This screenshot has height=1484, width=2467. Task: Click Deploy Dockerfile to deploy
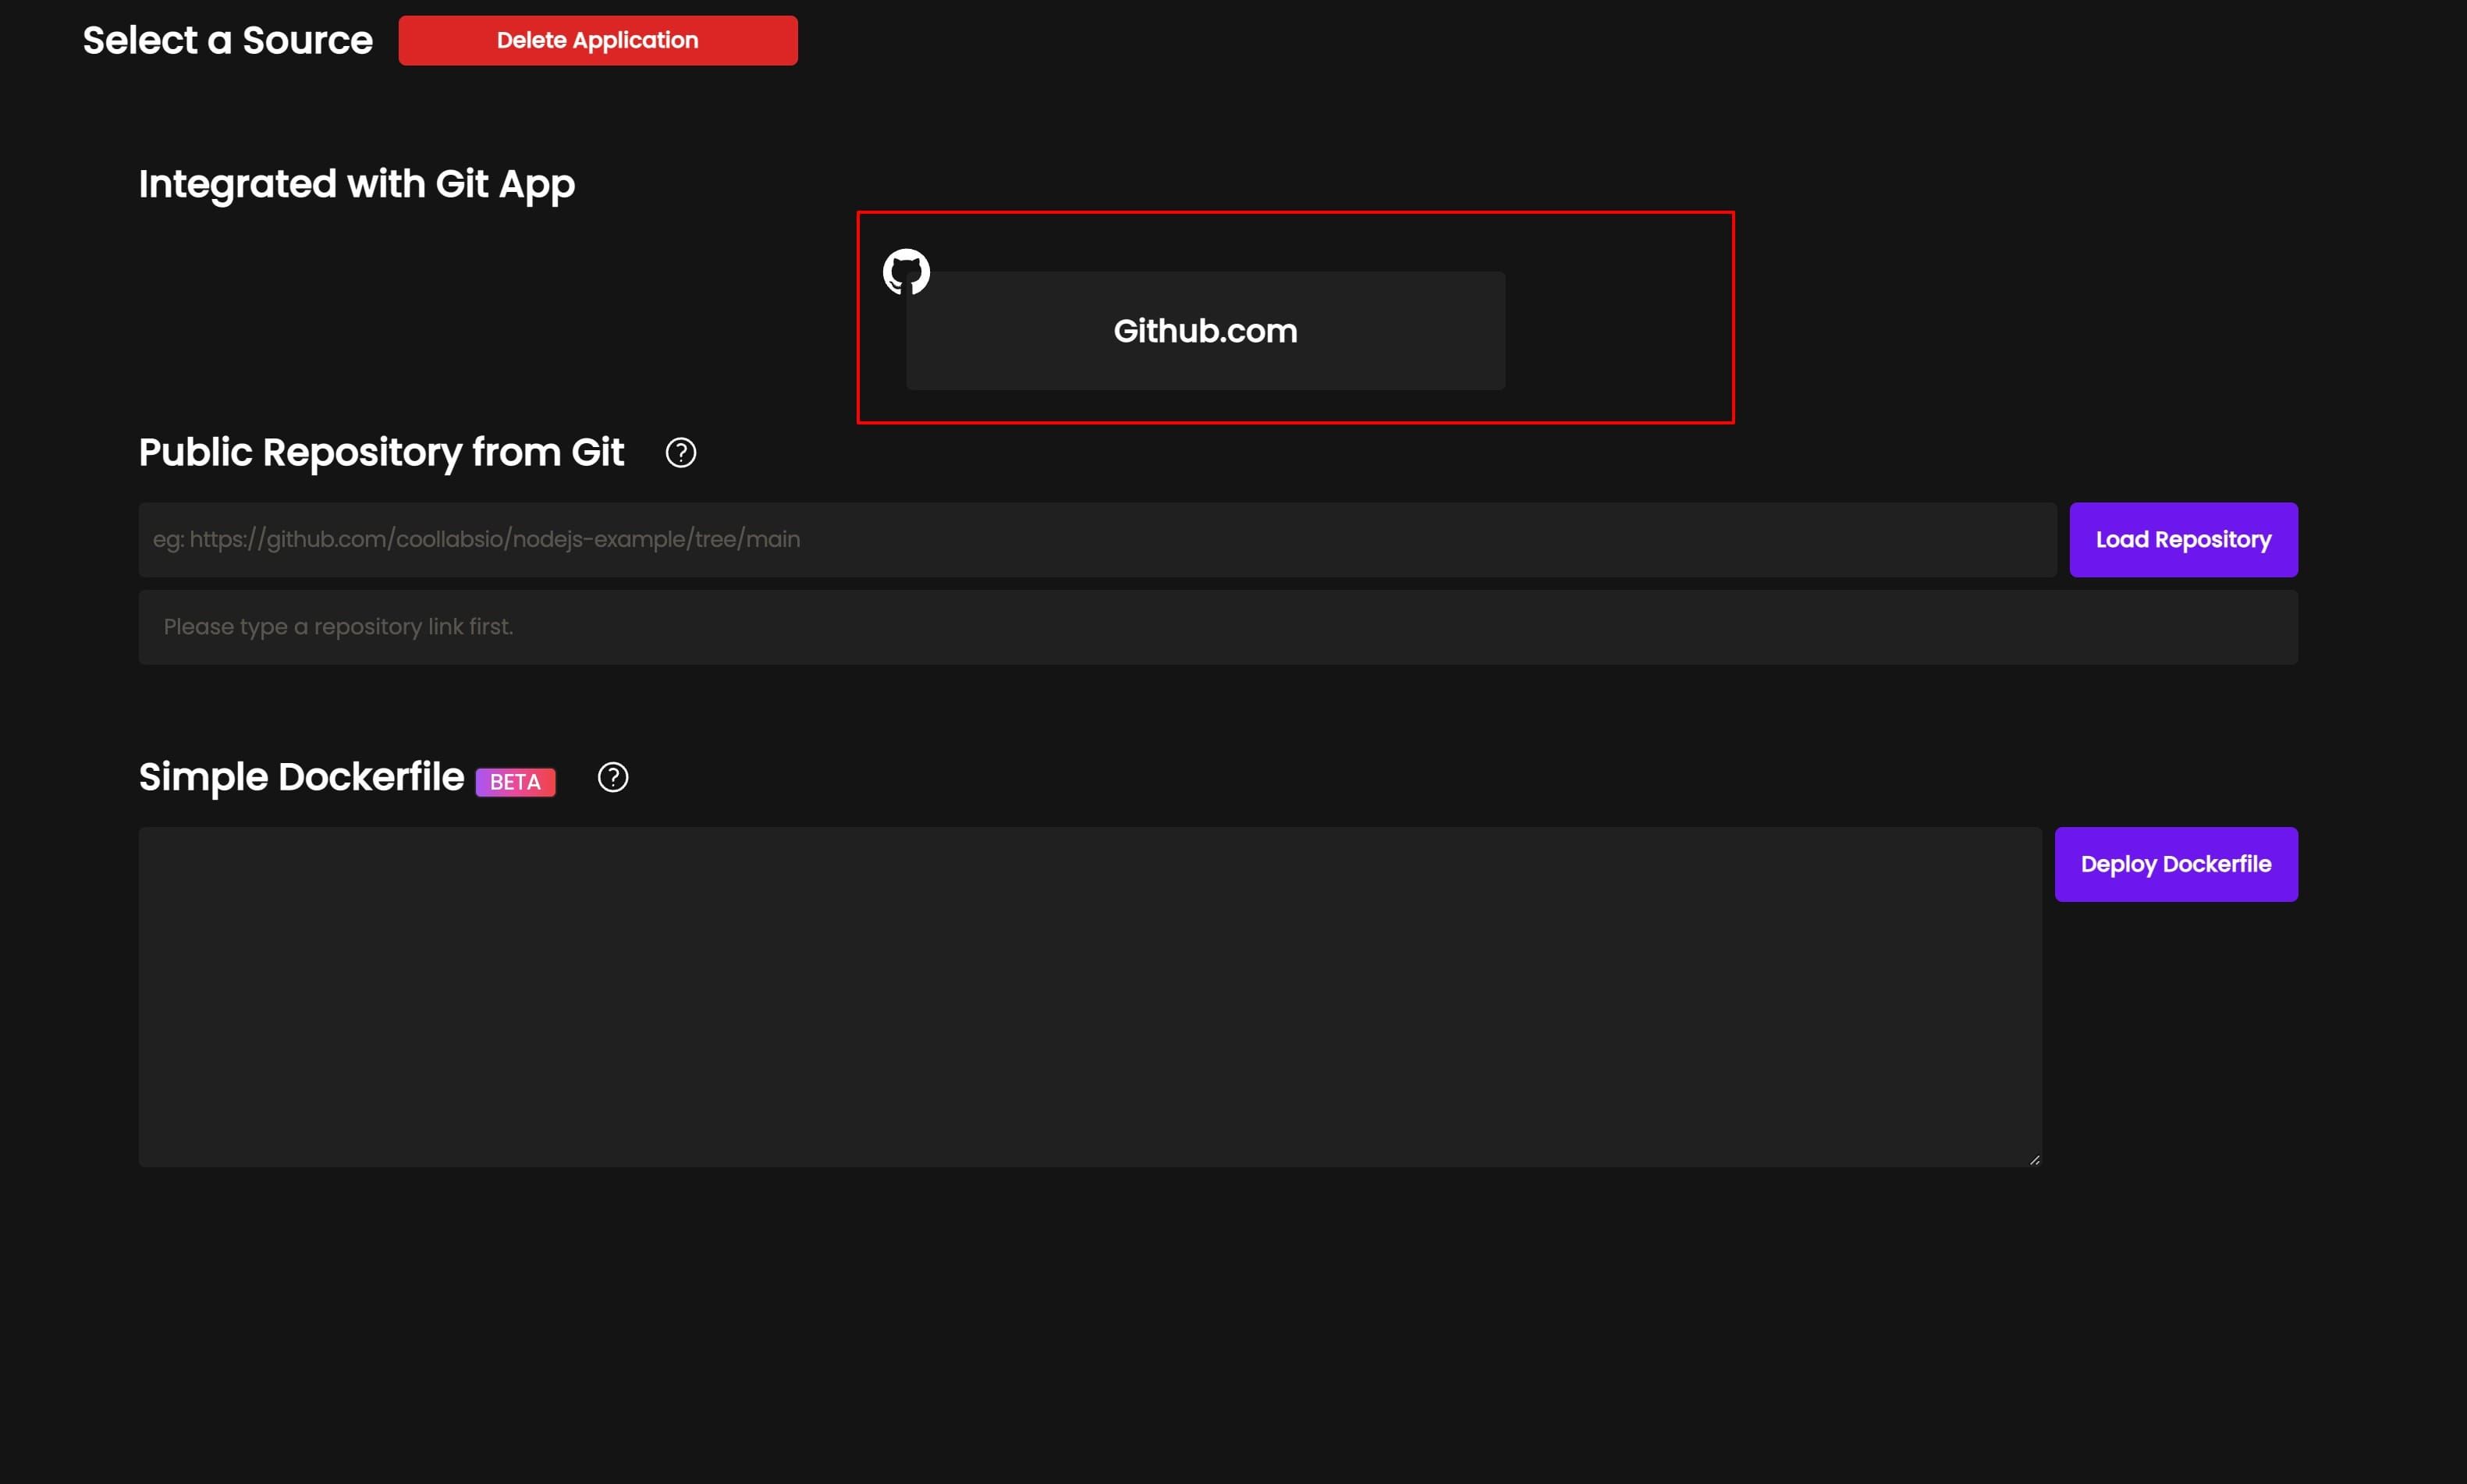point(2176,863)
